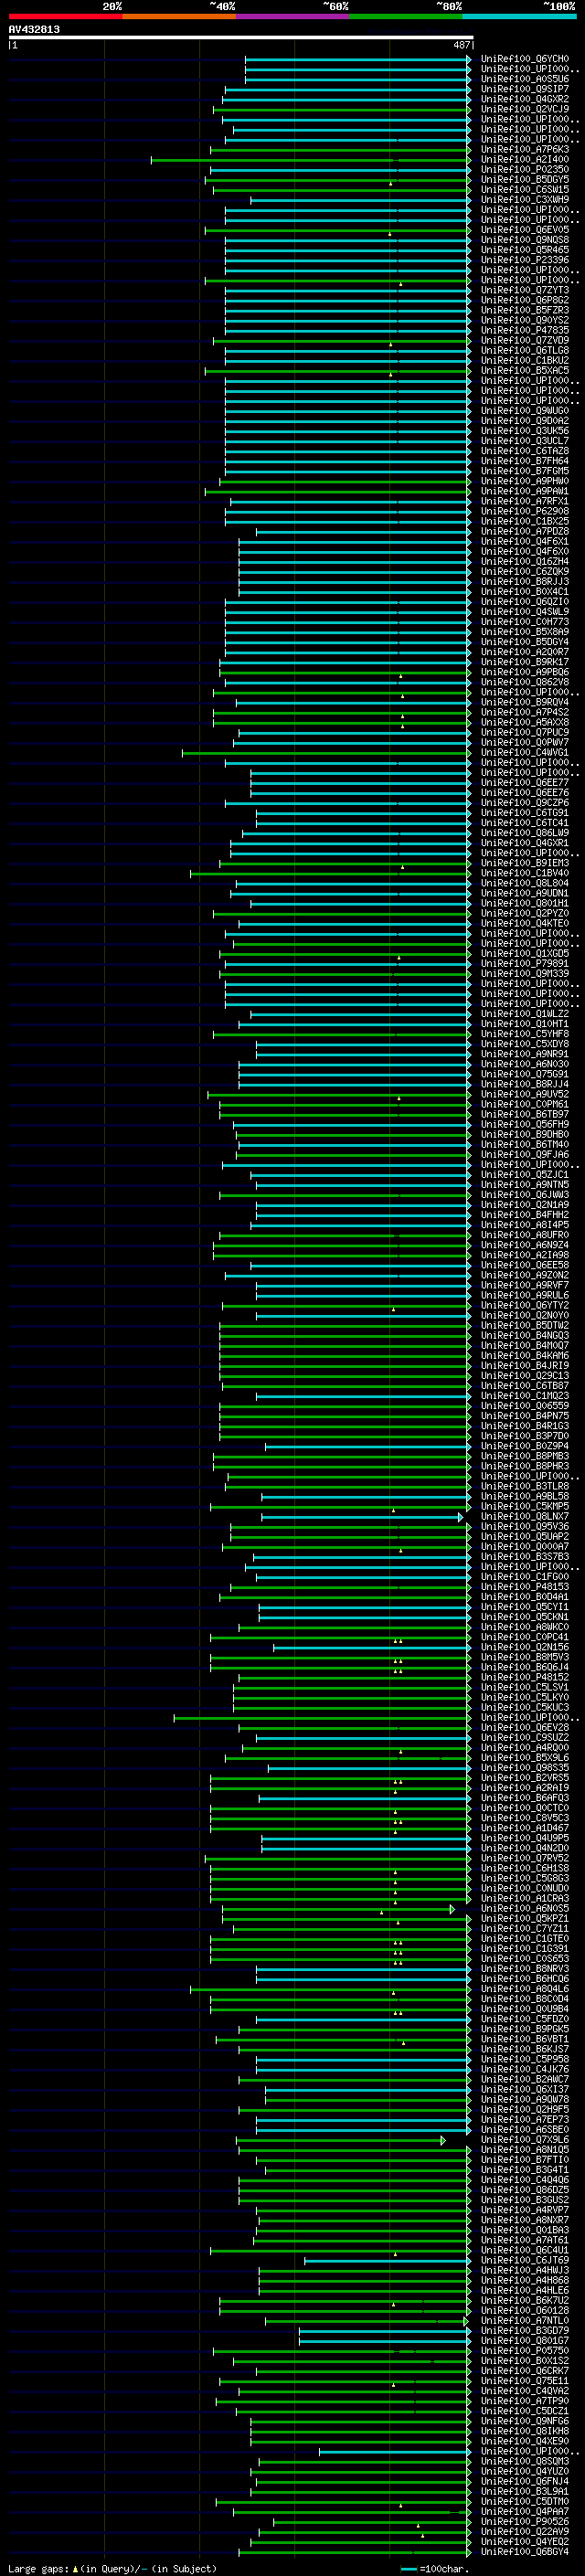Viewport: 585px width, 2576px height.
Task: Click the query end position 487
Action: coord(461,45)
